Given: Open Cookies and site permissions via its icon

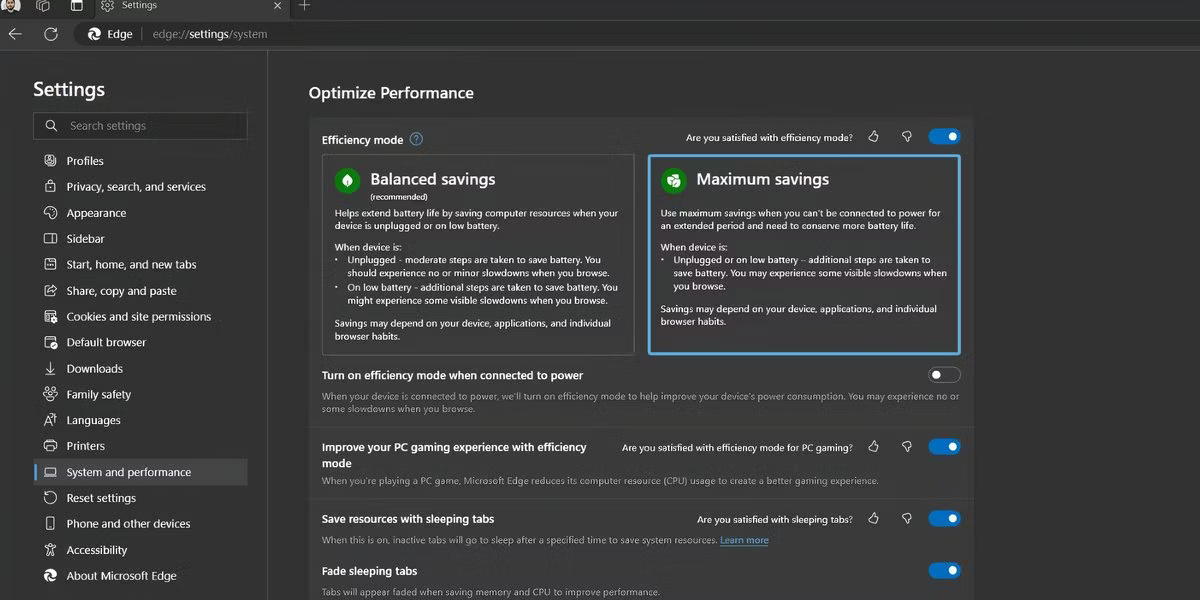Looking at the screenshot, I should 50,316.
